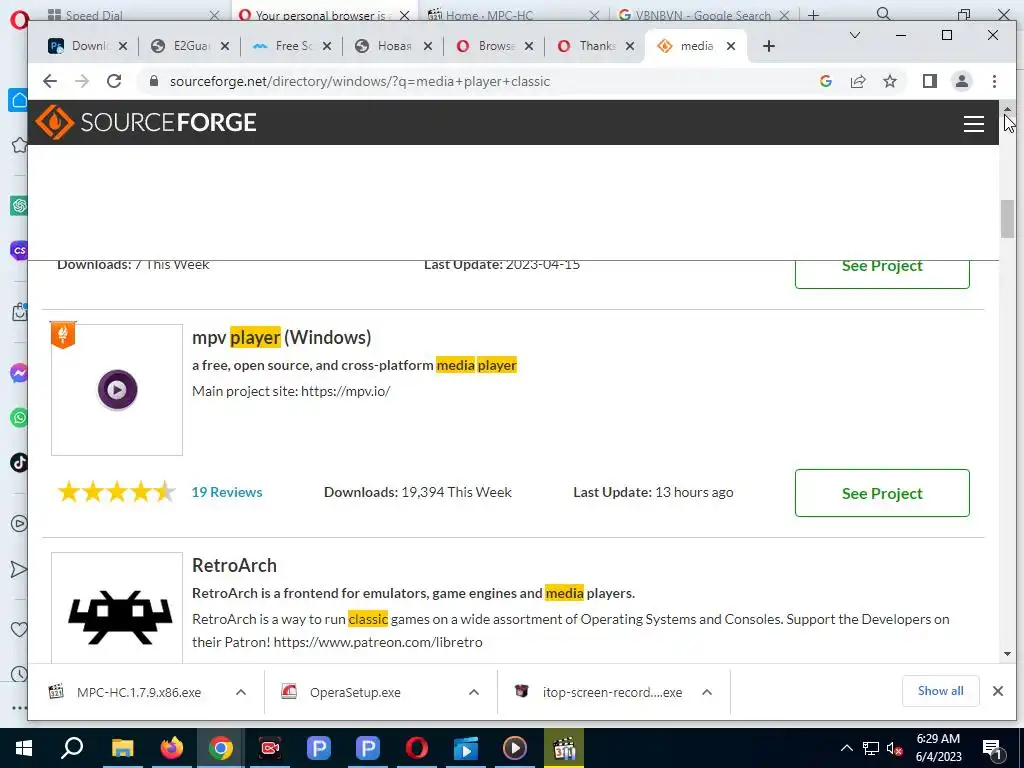The height and width of the screenshot is (768, 1024).
Task: Open the SourceForge hamburger menu
Action: [974, 123]
